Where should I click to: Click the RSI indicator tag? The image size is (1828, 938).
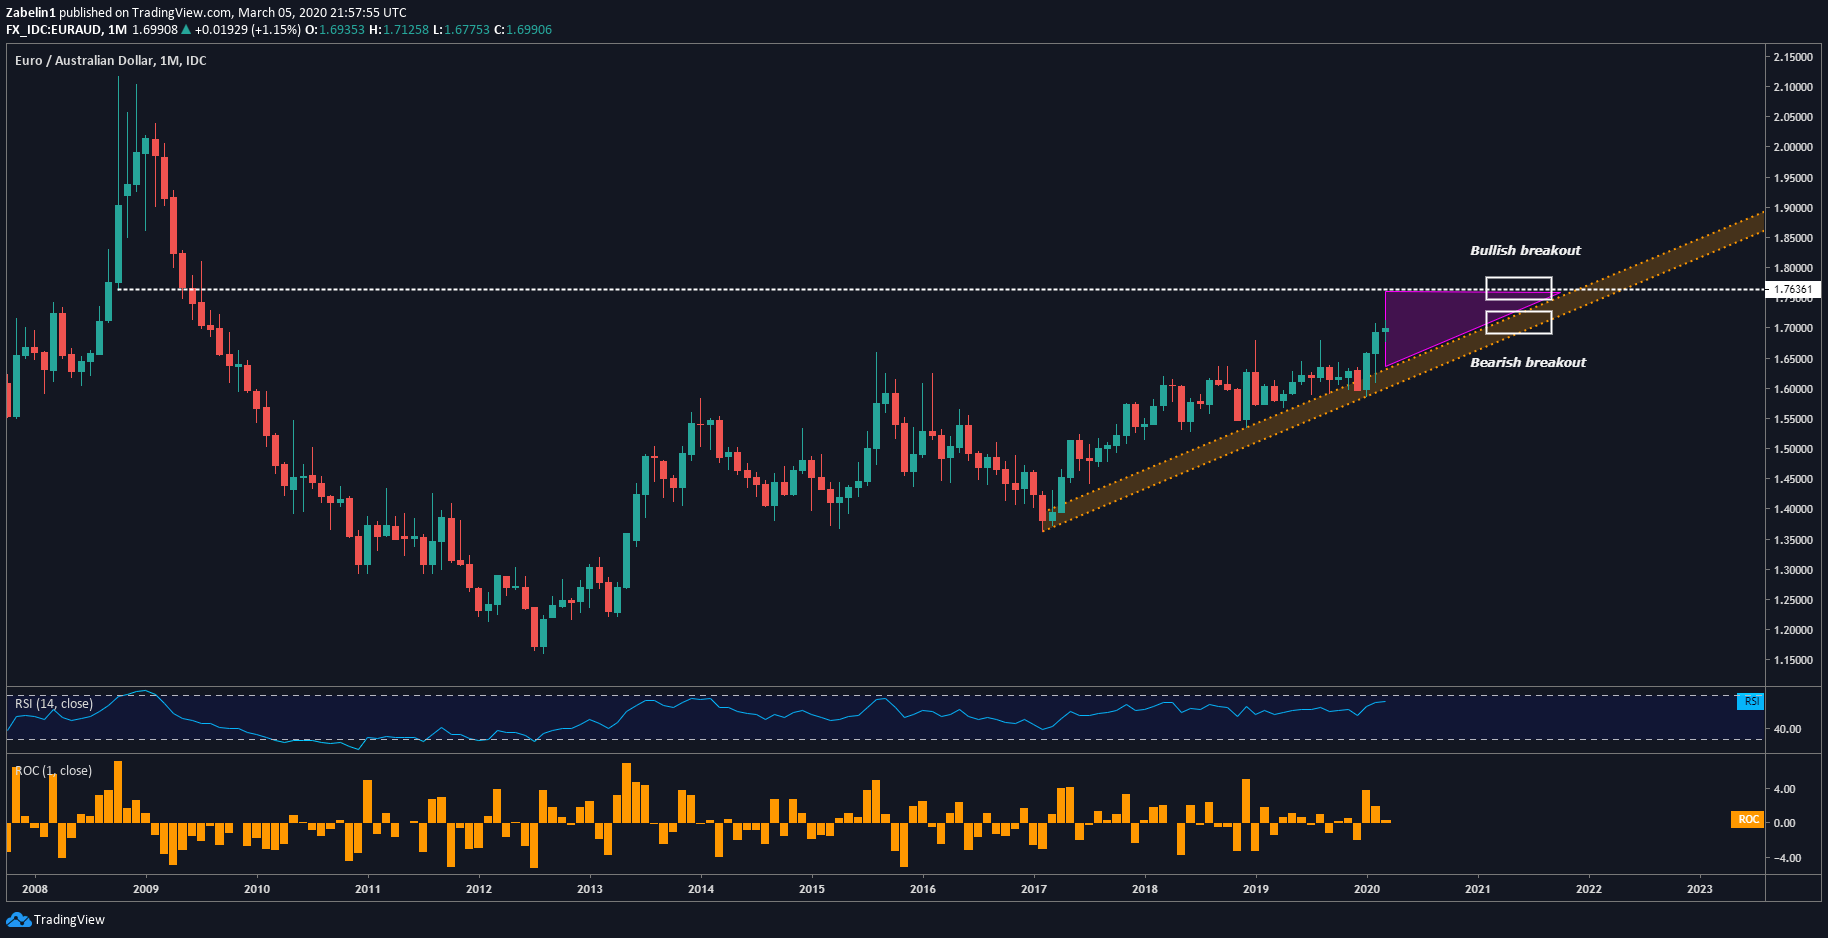(x=1750, y=701)
